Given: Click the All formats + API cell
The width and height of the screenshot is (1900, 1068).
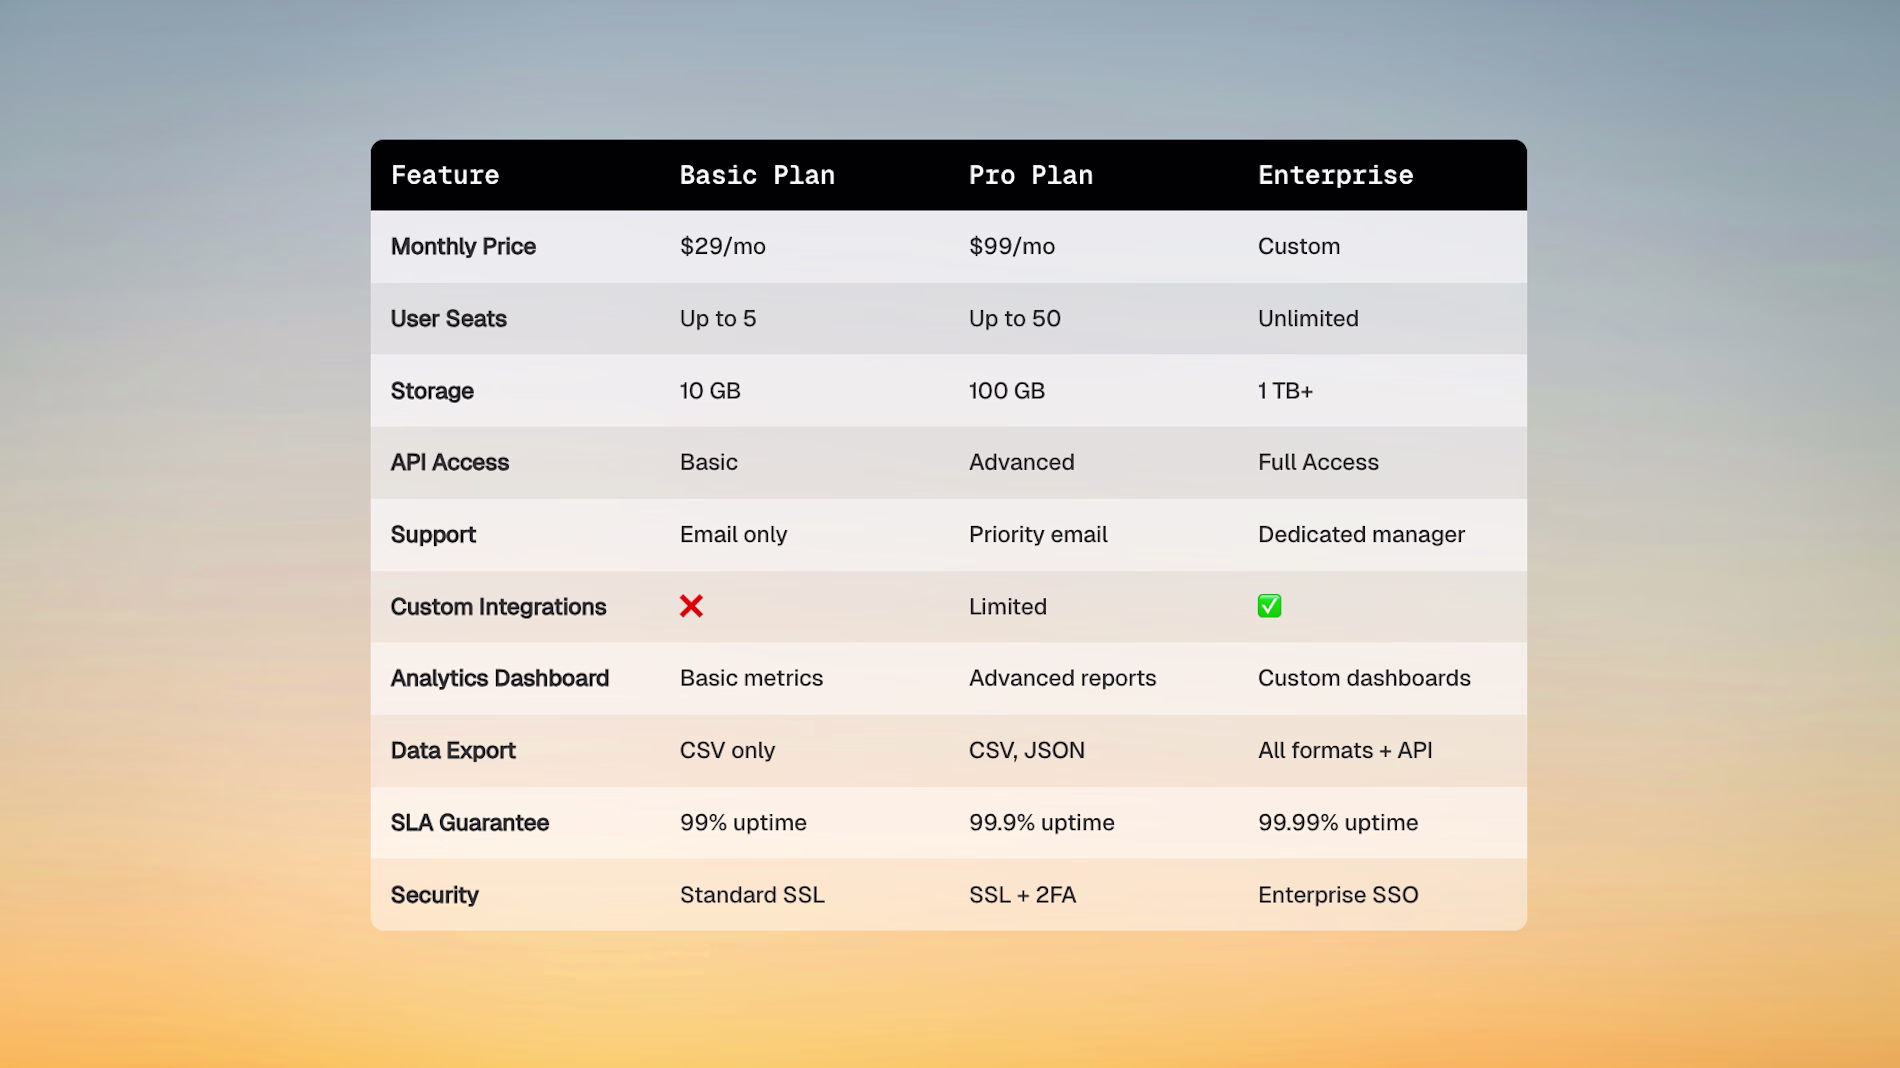Looking at the screenshot, I should tap(1344, 751).
